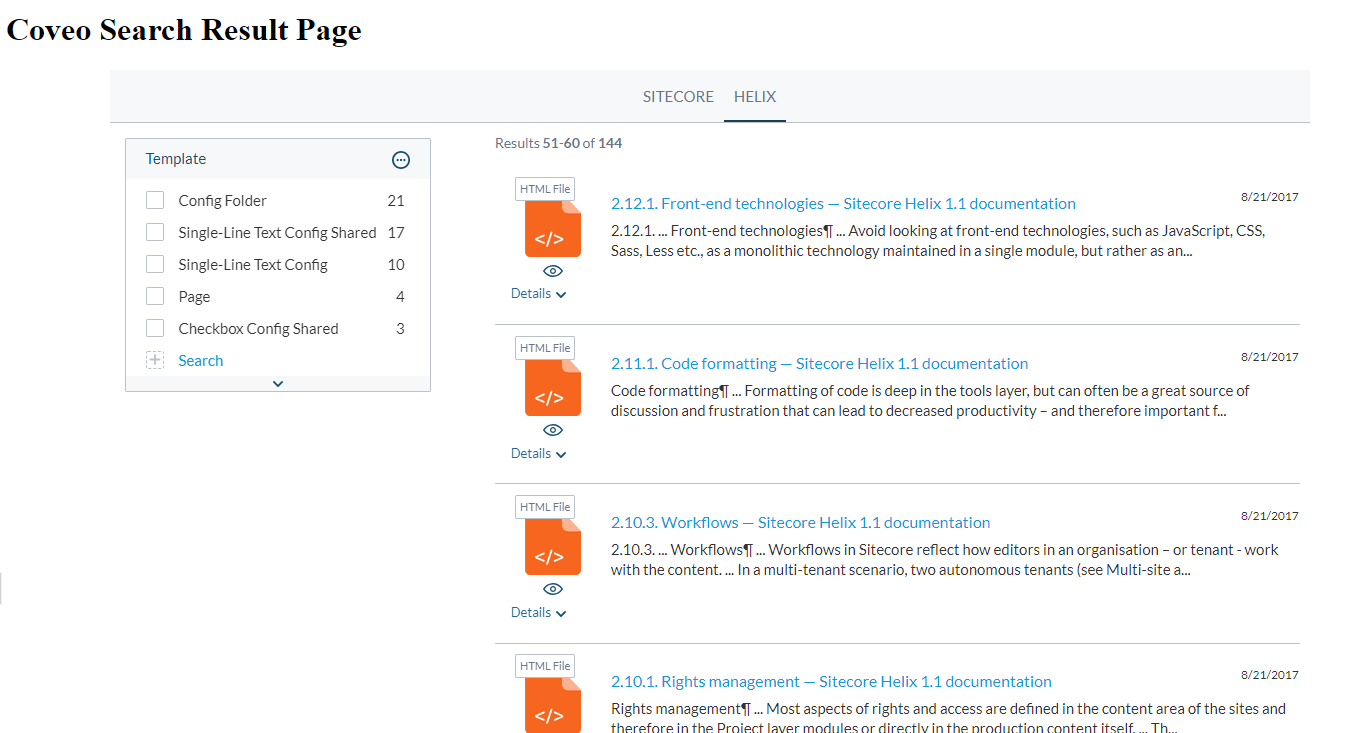Viewport: 1369px width, 733px height.
Task: Click the Coveo Search Result Page heading
Action: coord(184,30)
